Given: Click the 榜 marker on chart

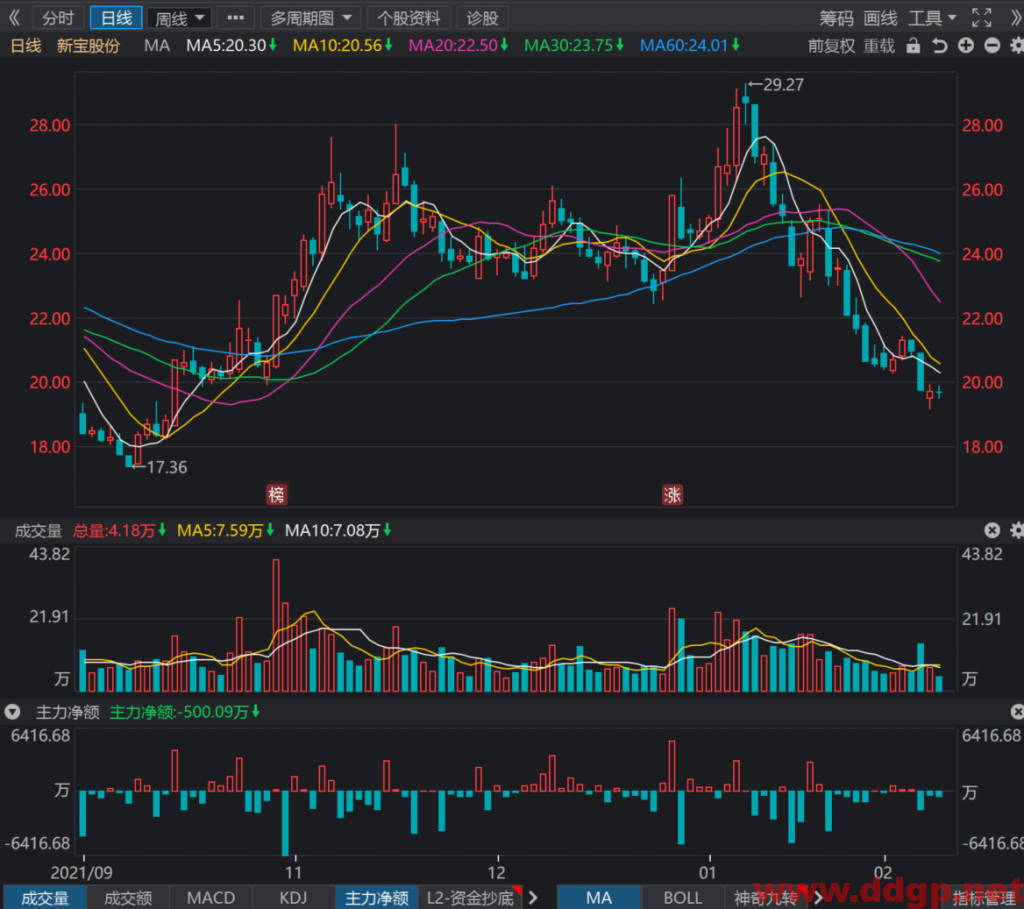Looking at the screenshot, I should coord(276,494).
